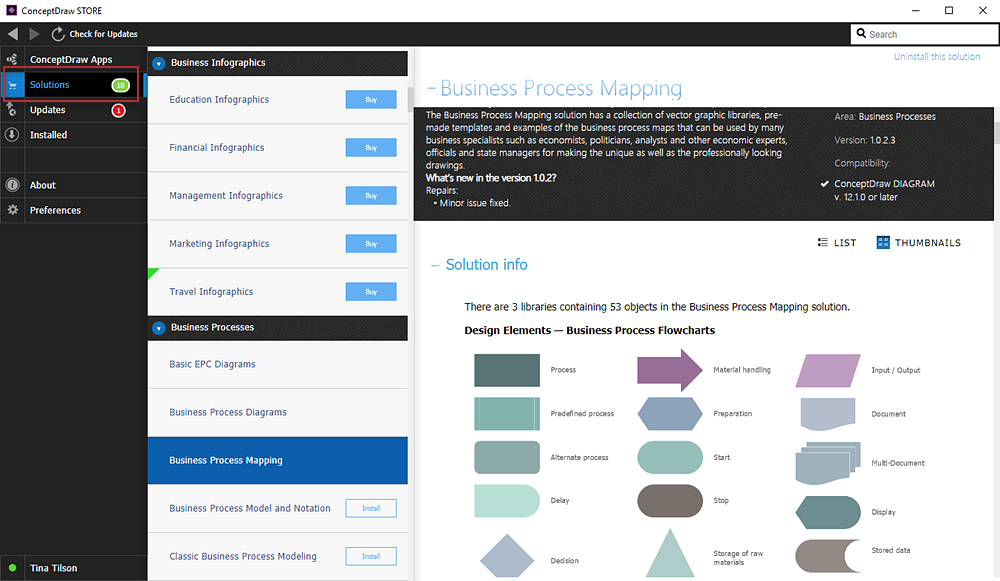Install Business Process Model and Notation

pos(371,508)
